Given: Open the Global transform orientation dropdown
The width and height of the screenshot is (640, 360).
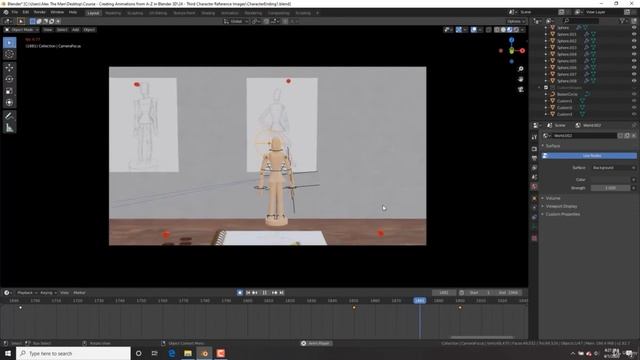Looking at the screenshot, I should (236, 21).
